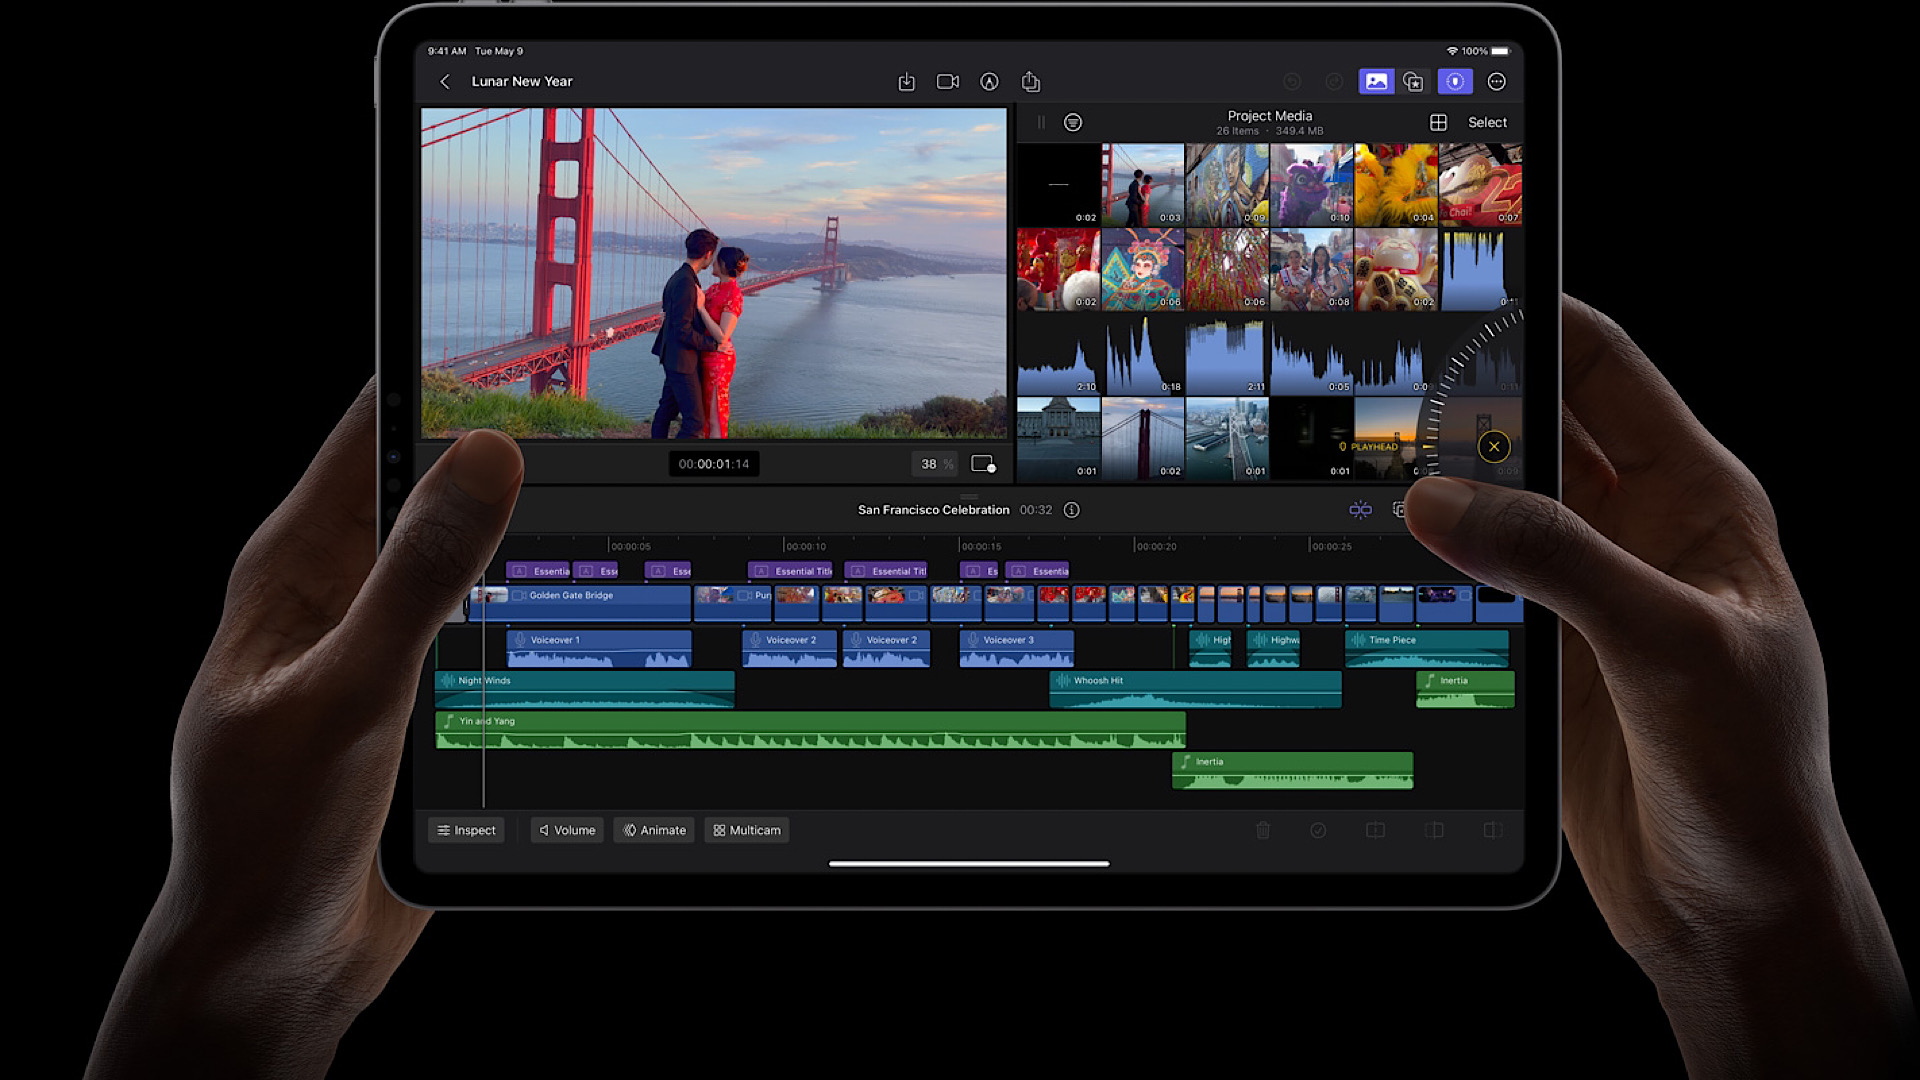This screenshot has height=1080, width=1920.
Task: Open the Animate panel
Action: coord(653,830)
